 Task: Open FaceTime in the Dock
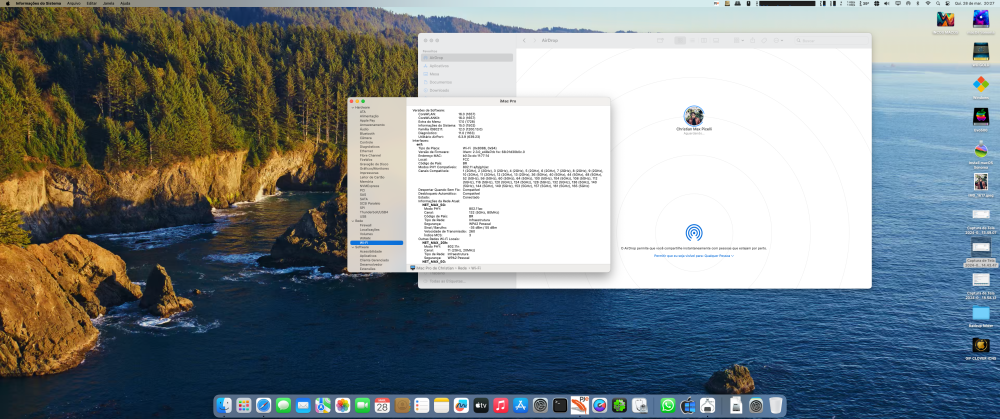click(x=362, y=405)
